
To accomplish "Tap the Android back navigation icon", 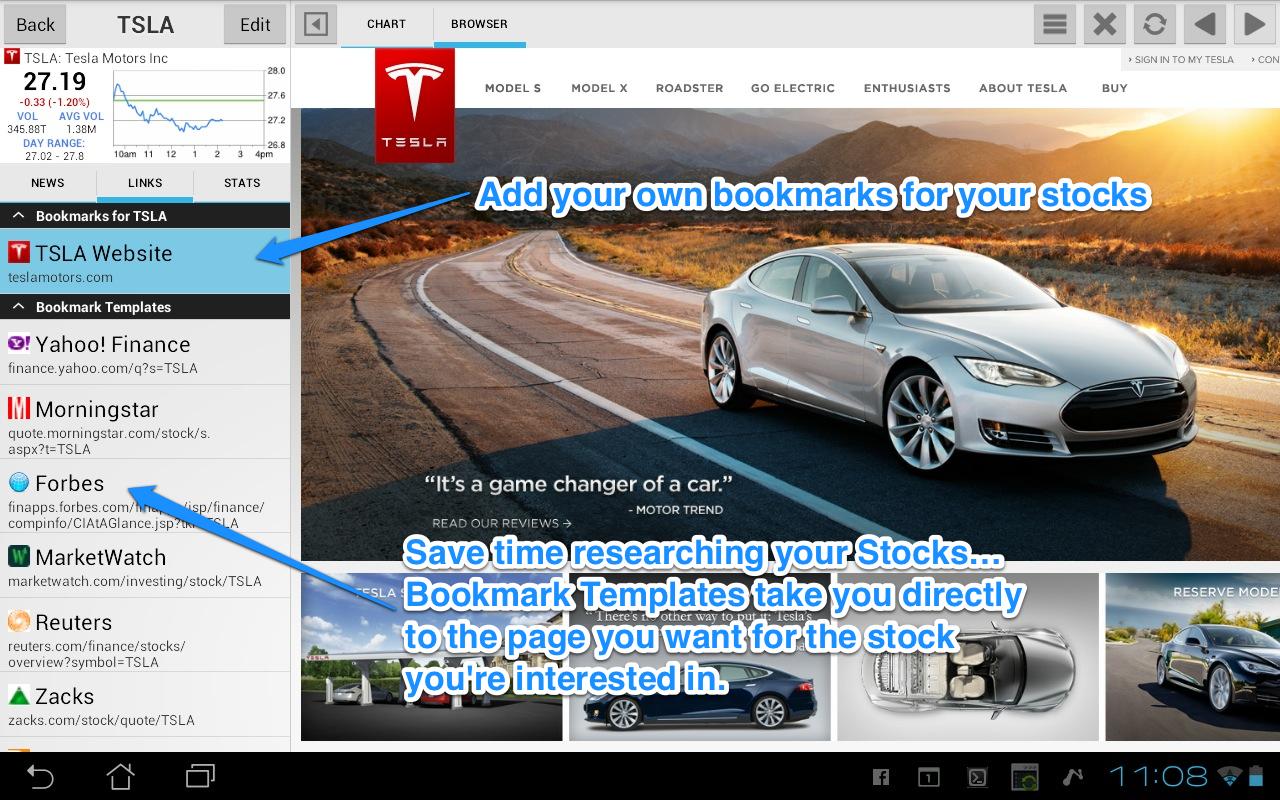I will tap(40, 776).
